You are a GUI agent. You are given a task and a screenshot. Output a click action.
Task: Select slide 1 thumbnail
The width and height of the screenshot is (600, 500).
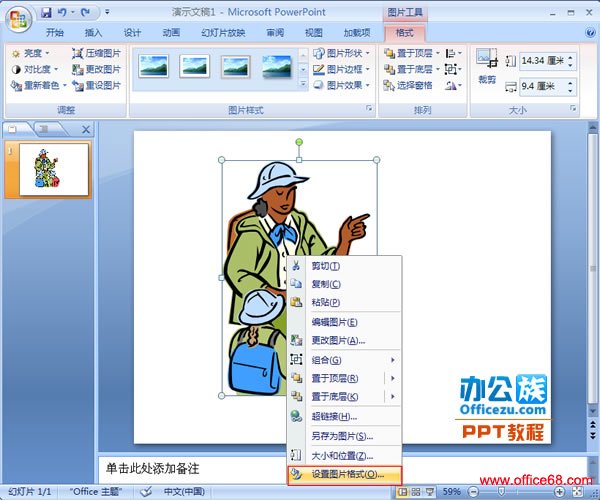(x=54, y=169)
